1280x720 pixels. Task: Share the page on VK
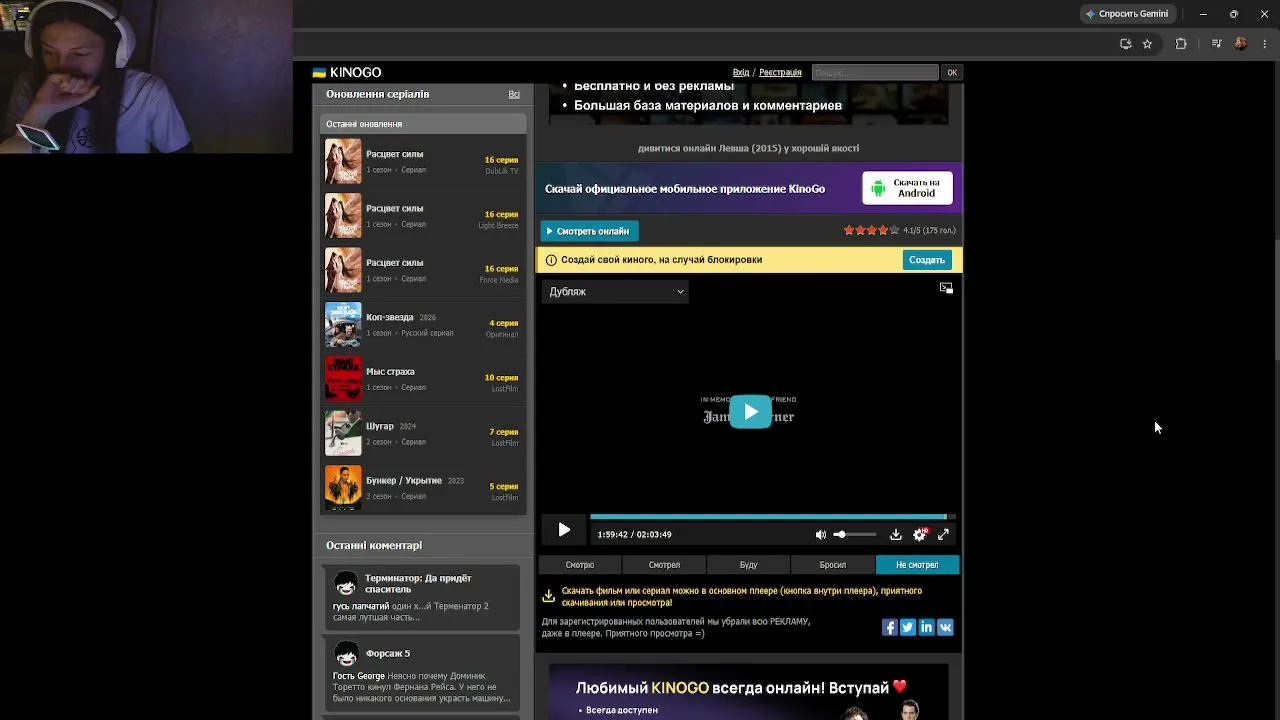[945, 627]
